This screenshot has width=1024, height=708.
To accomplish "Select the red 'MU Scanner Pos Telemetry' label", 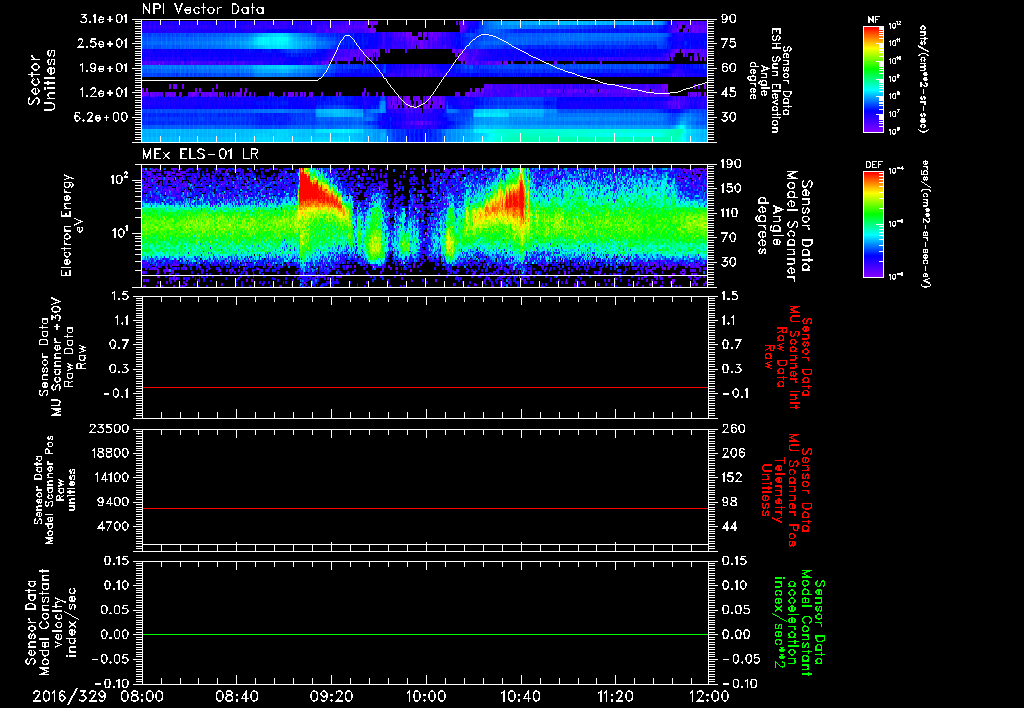I will (786, 491).
